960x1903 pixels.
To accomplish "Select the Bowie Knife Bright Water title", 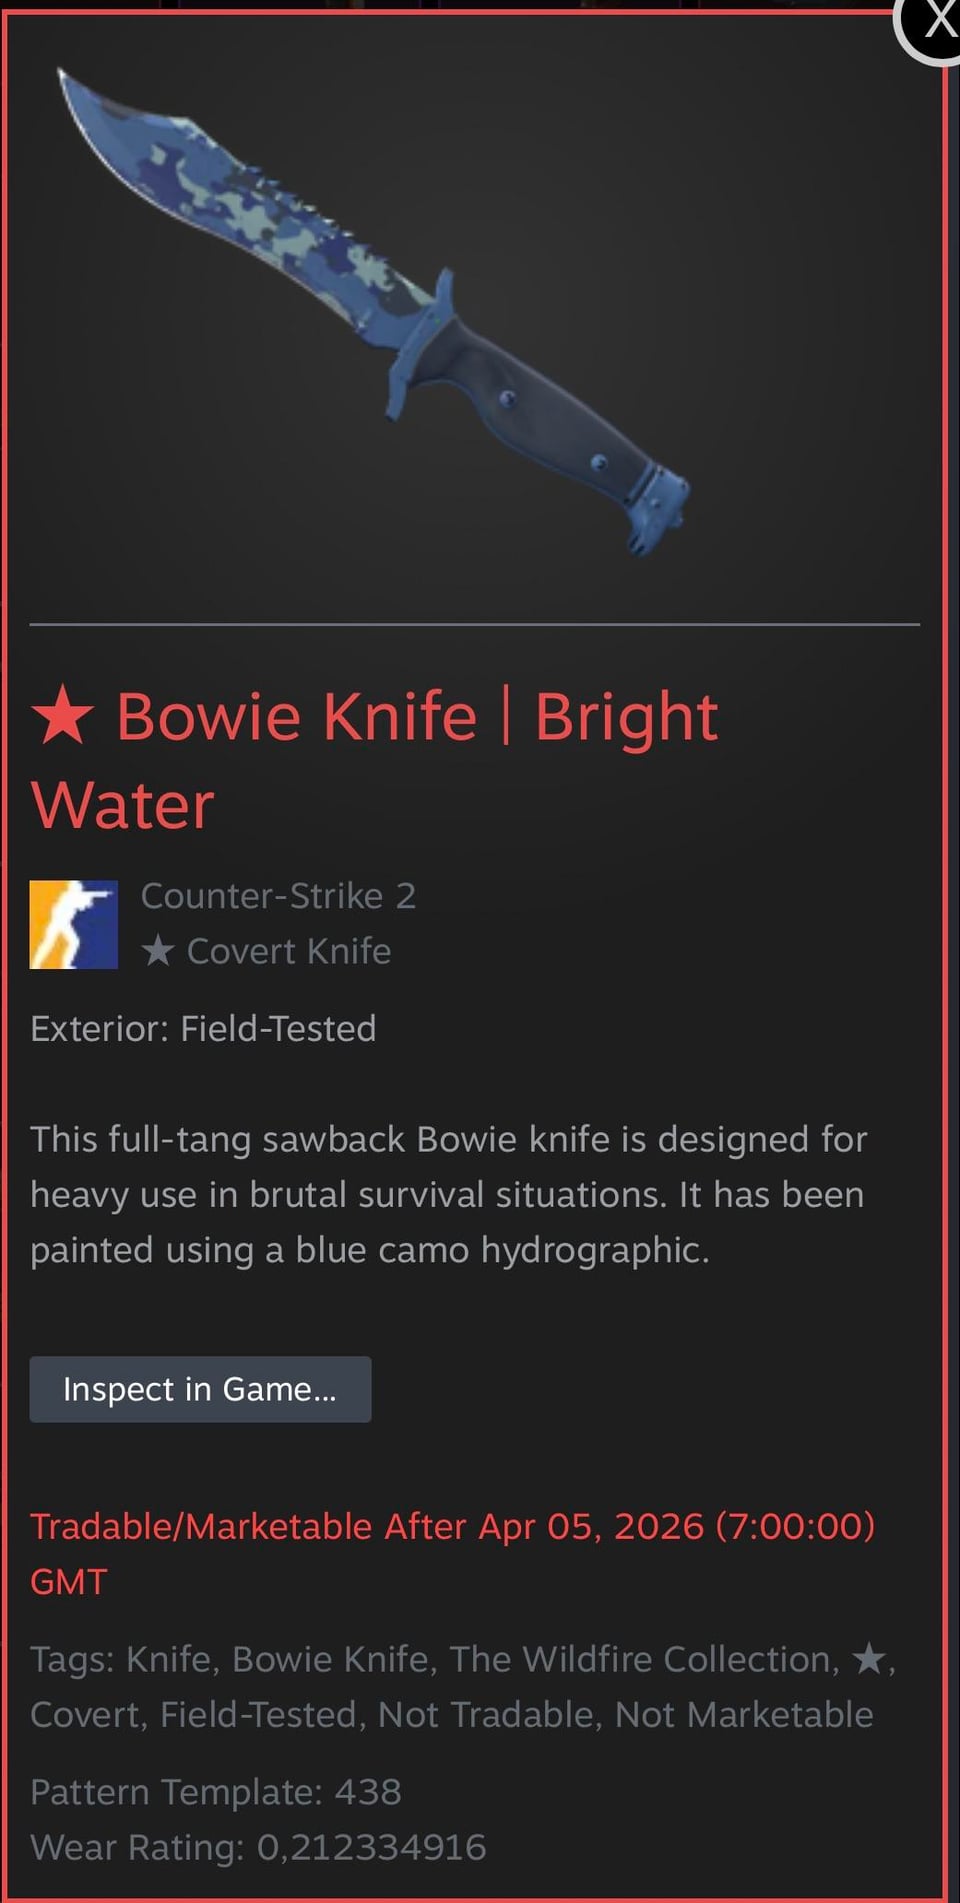I will pyautogui.click(x=374, y=760).
